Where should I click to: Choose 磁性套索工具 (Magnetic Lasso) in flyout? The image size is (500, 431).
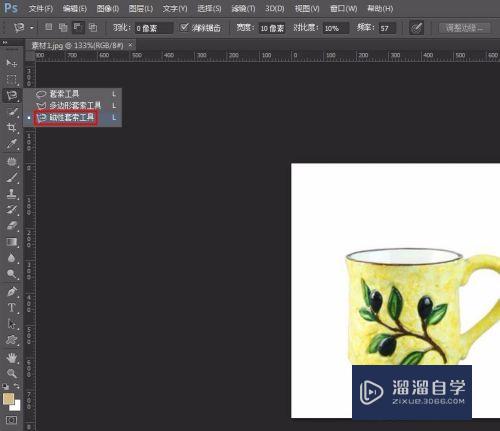(73, 117)
